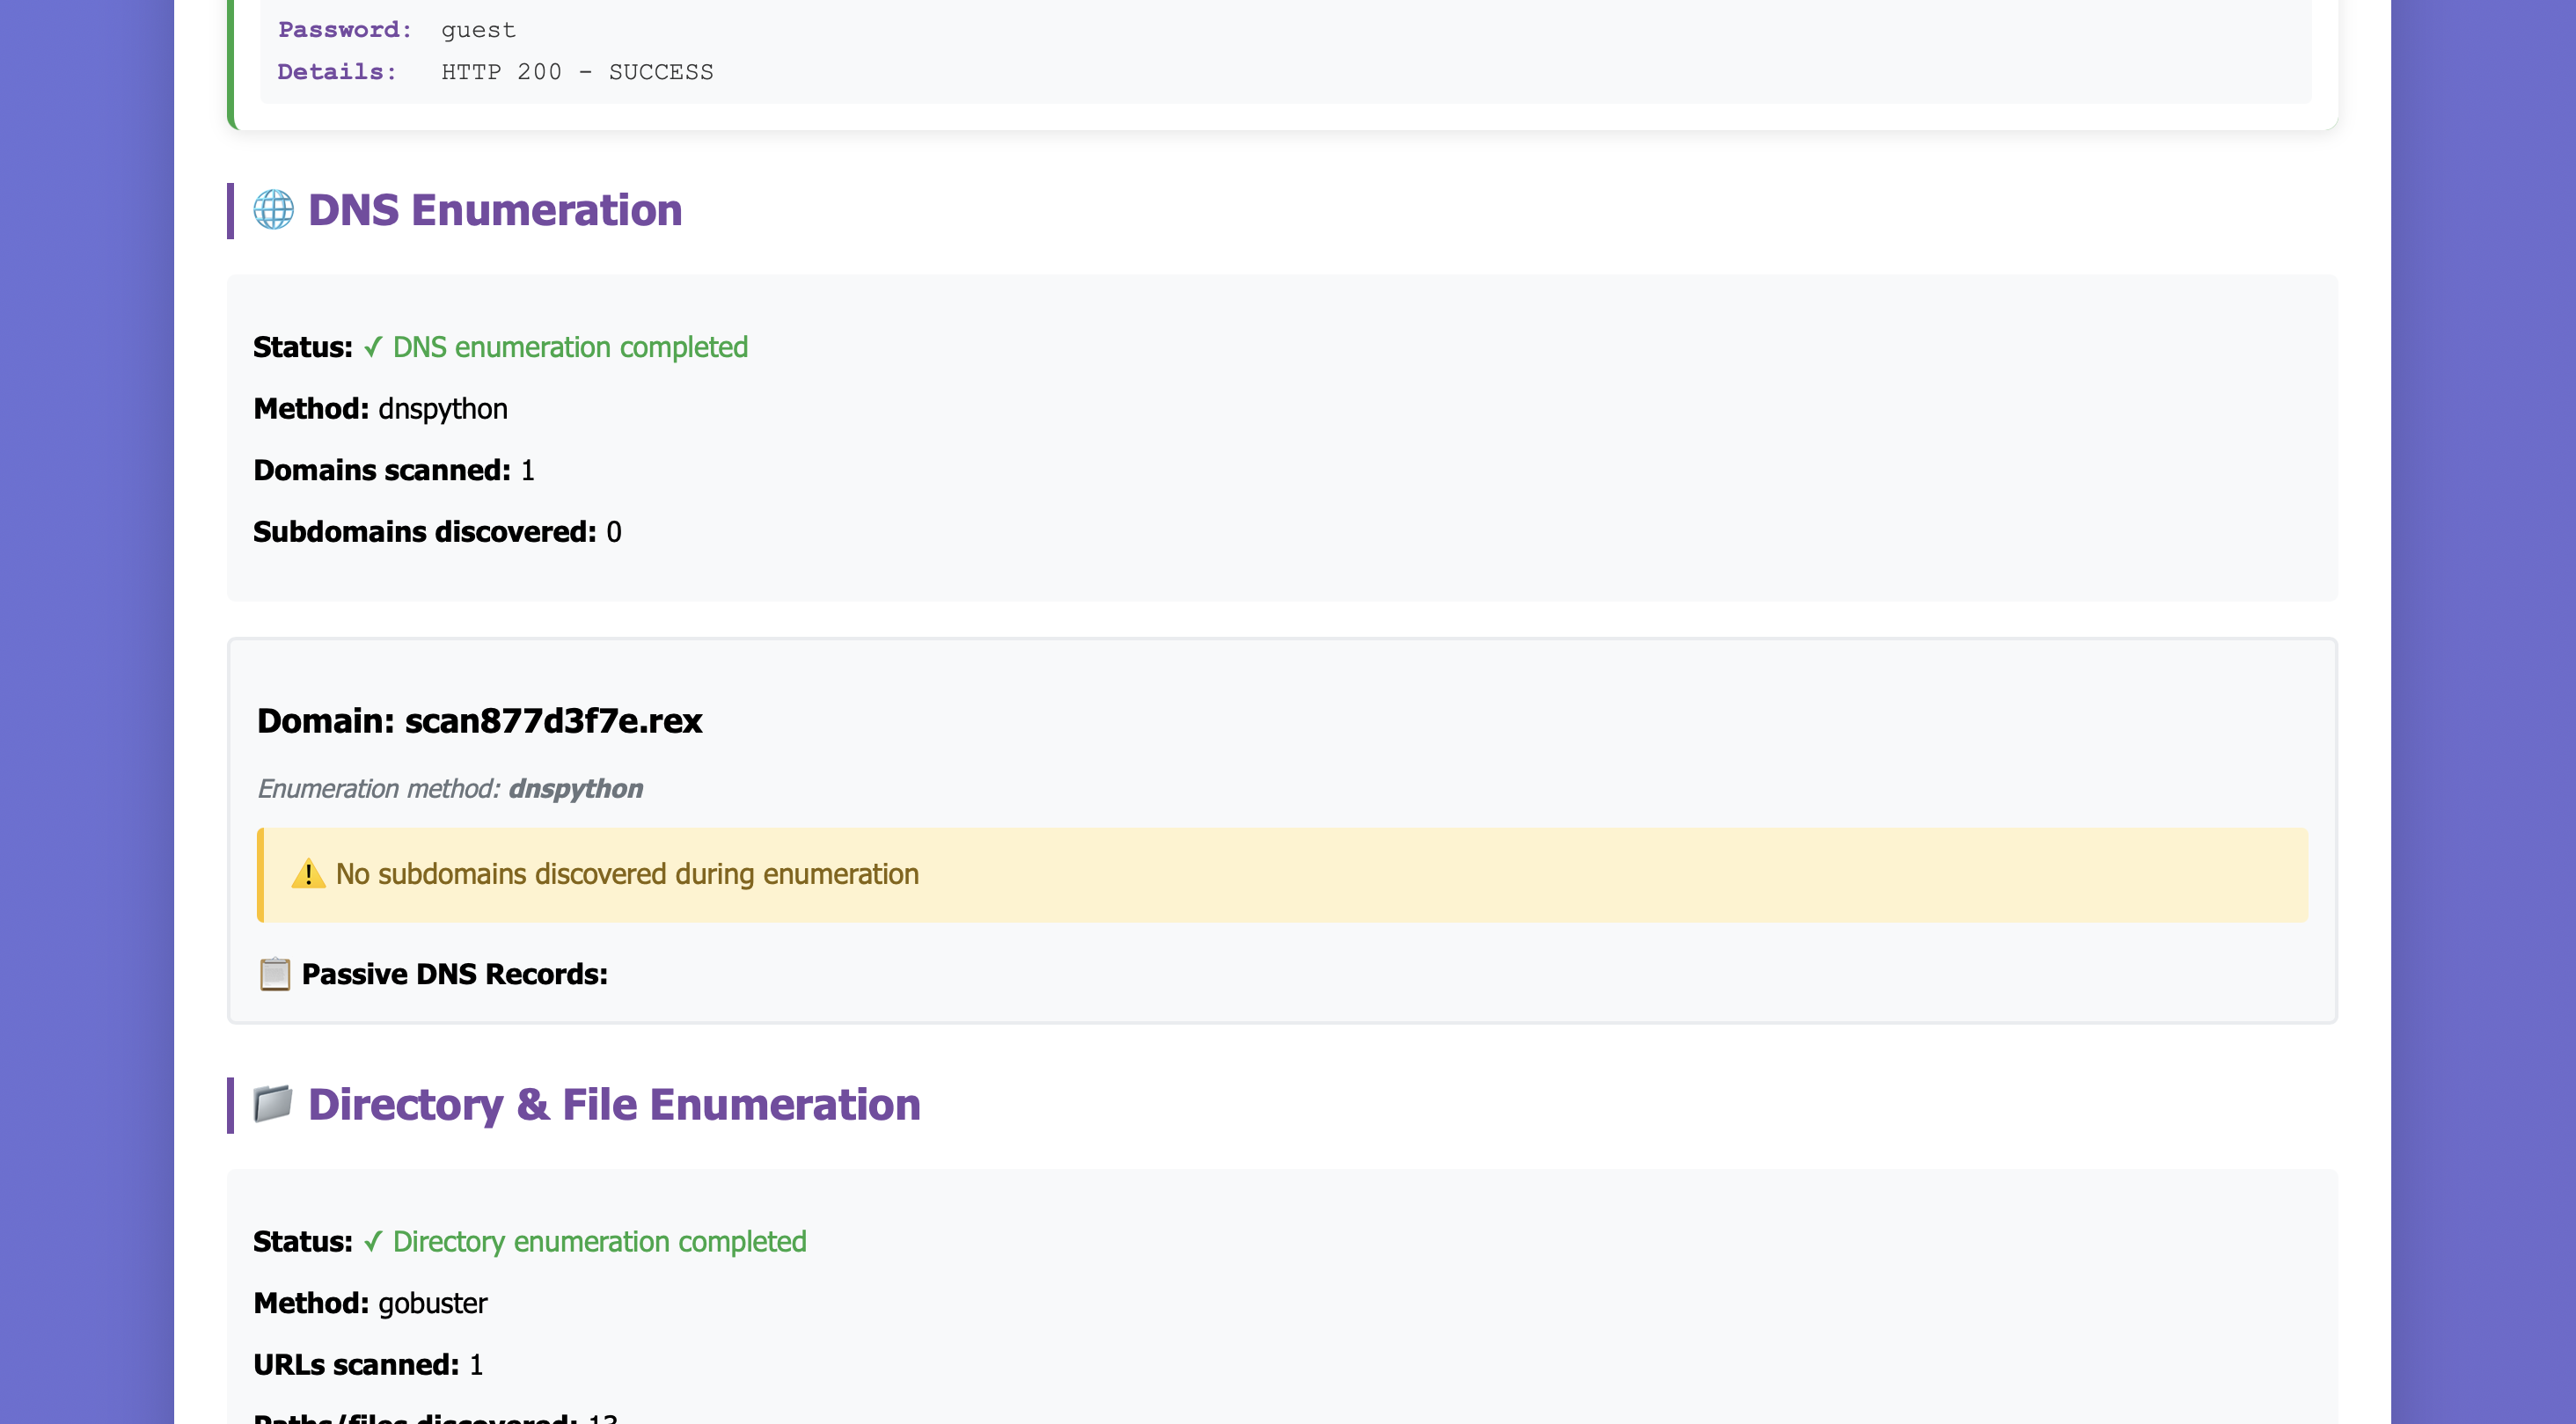Click the folder icon beside Directory & File Enumeration

pos(272,1104)
